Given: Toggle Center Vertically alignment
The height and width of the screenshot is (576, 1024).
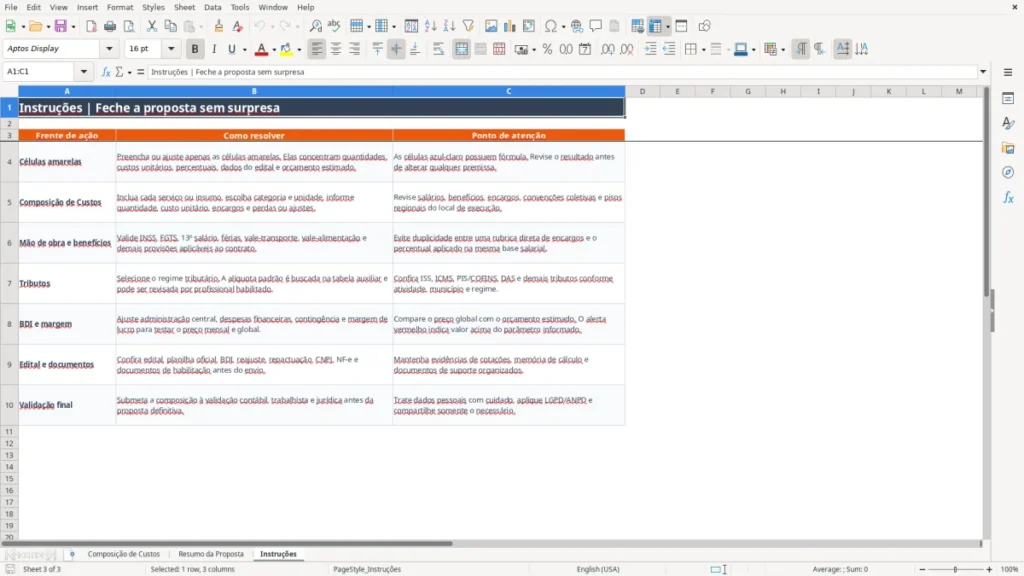Looking at the screenshot, I should click(396, 49).
